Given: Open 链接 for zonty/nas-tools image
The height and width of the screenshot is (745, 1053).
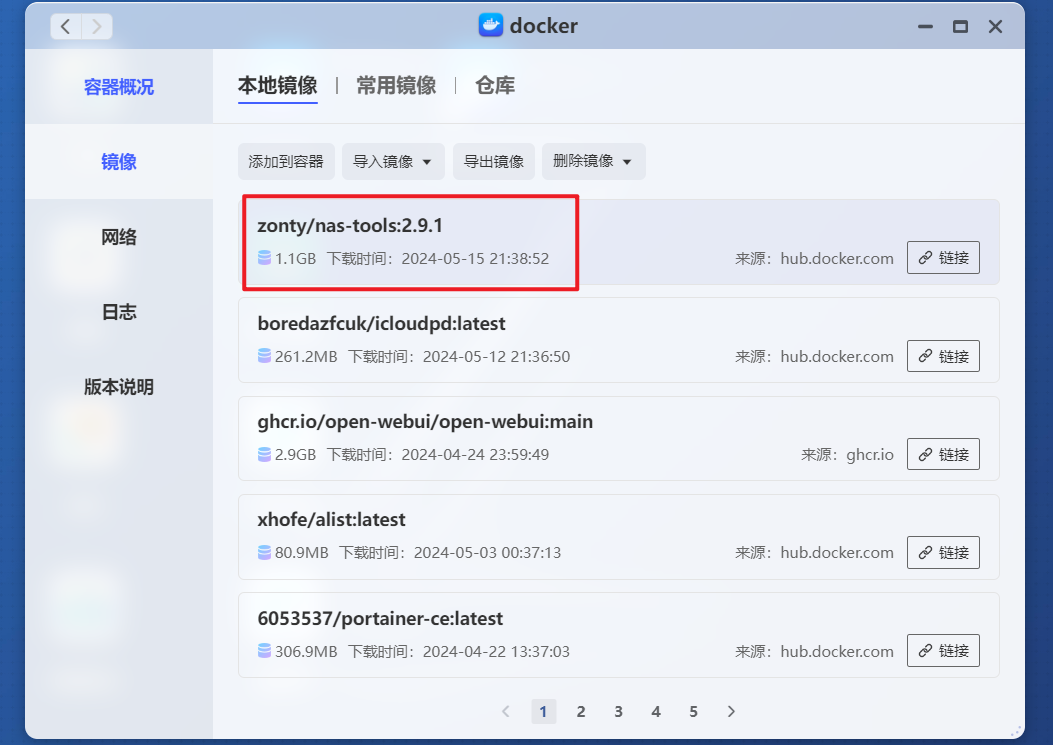Looking at the screenshot, I should coord(943,258).
